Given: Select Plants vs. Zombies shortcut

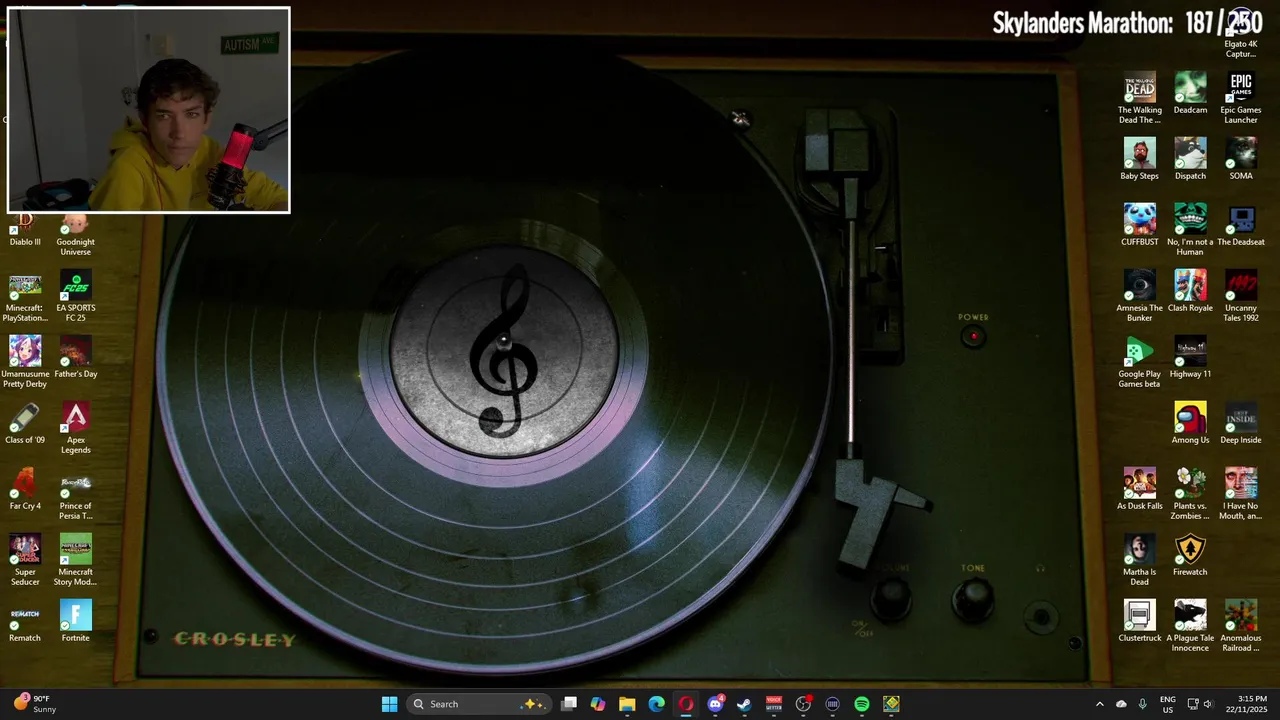Looking at the screenshot, I should click(1190, 494).
